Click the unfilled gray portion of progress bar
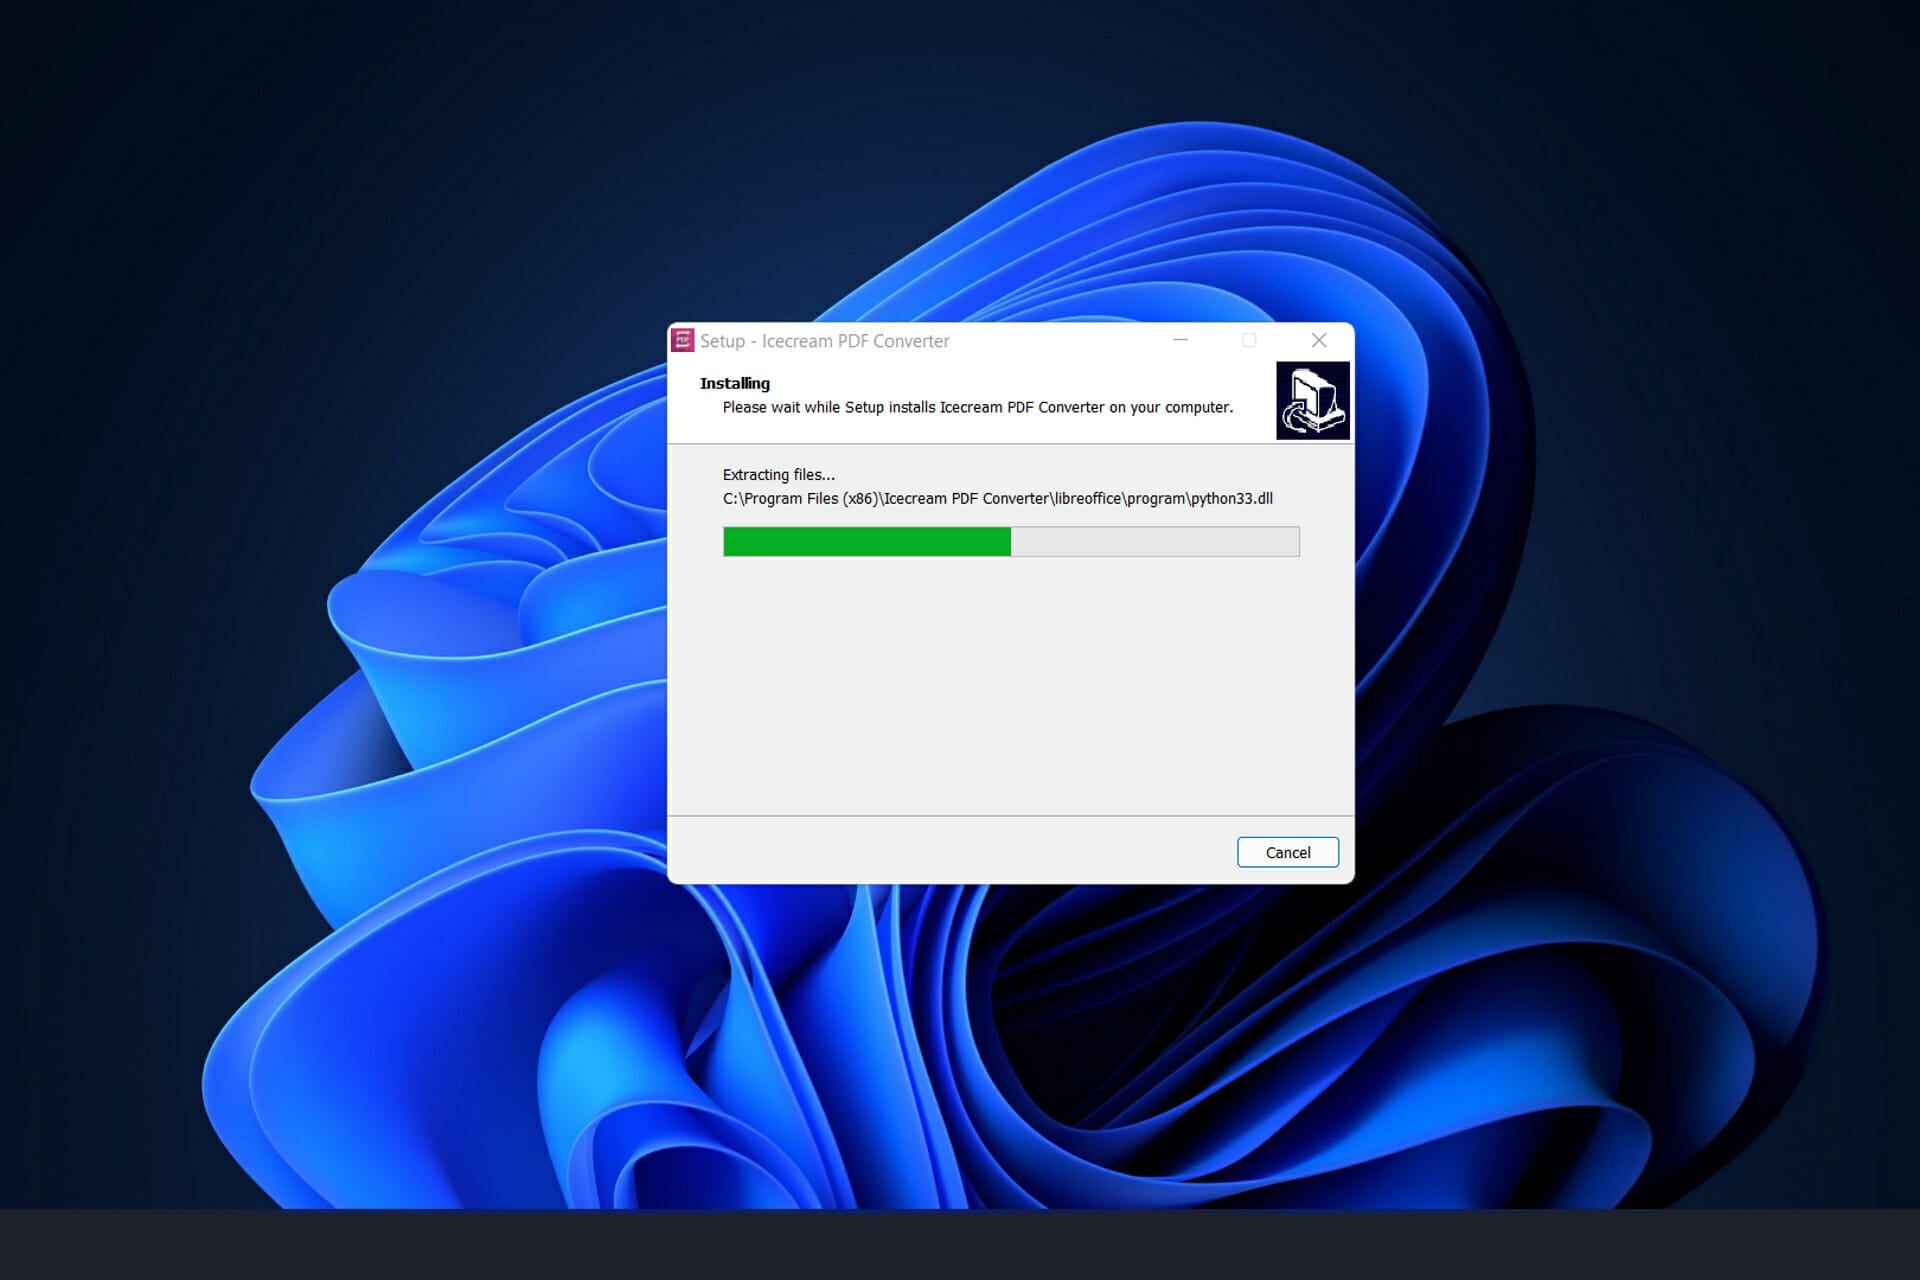 click(1155, 541)
